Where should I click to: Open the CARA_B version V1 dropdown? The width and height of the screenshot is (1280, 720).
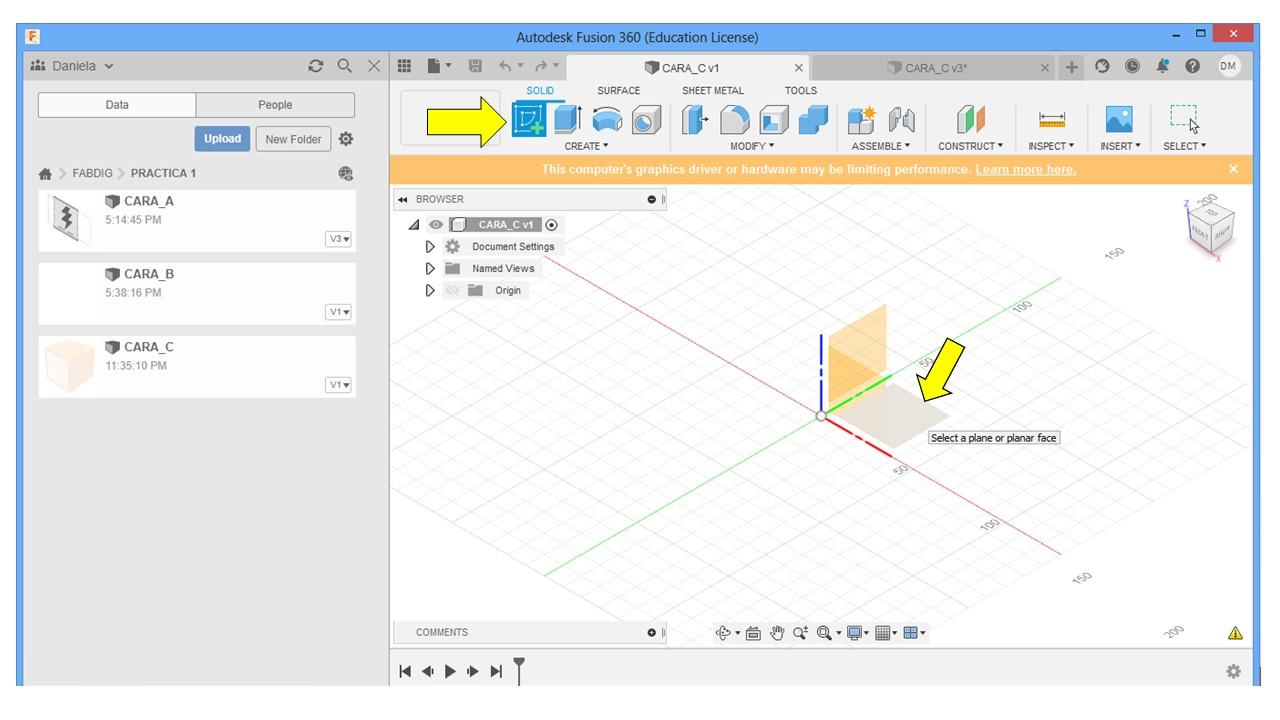(339, 312)
